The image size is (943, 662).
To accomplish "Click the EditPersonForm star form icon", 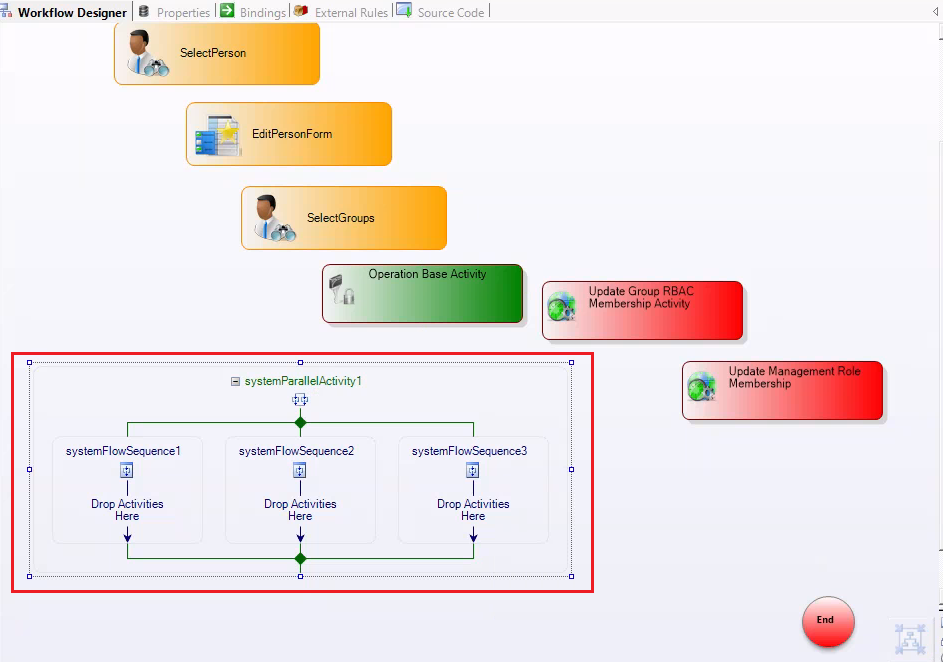I will 217,136.
